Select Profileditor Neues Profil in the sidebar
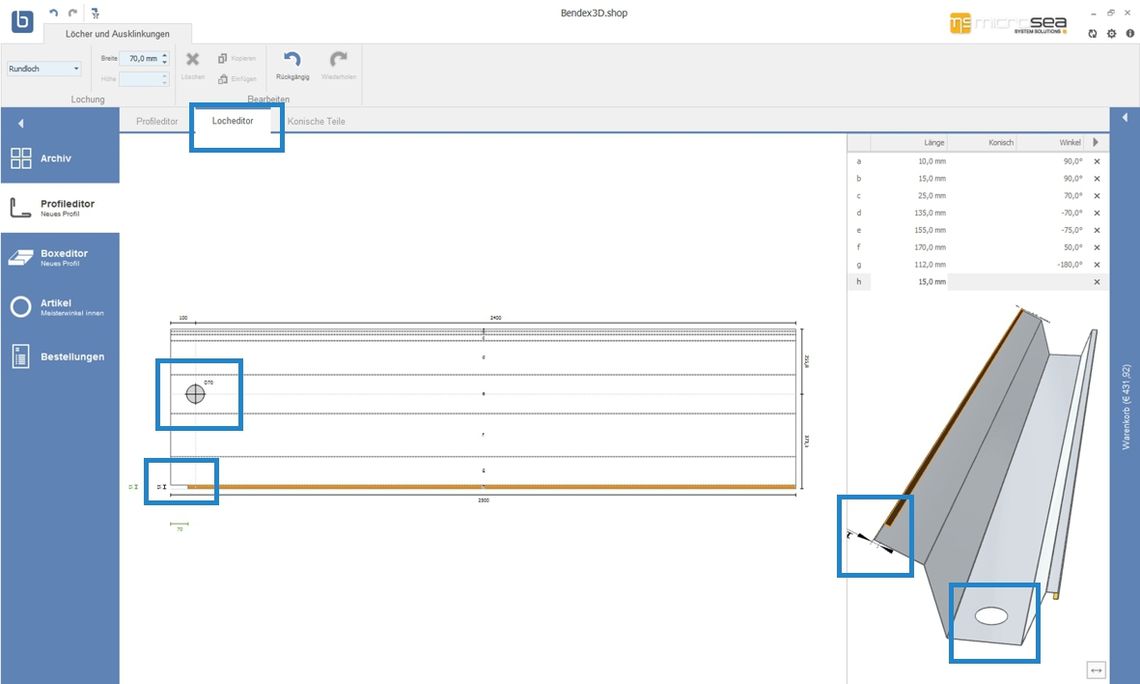The width and height of the screenshot is (1140, 684). point(60,208)
